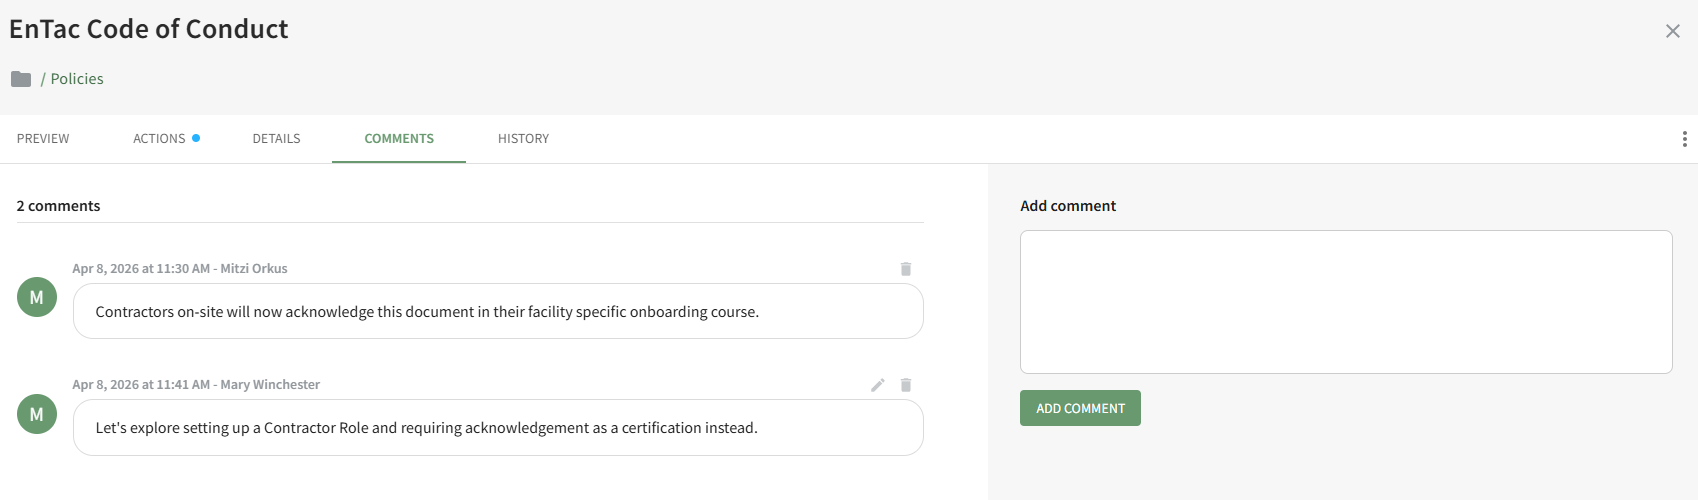The width and height of the screenshot is (1698, 500).
Task: Focus the Add comment text area
Action: click(1345, 302)
